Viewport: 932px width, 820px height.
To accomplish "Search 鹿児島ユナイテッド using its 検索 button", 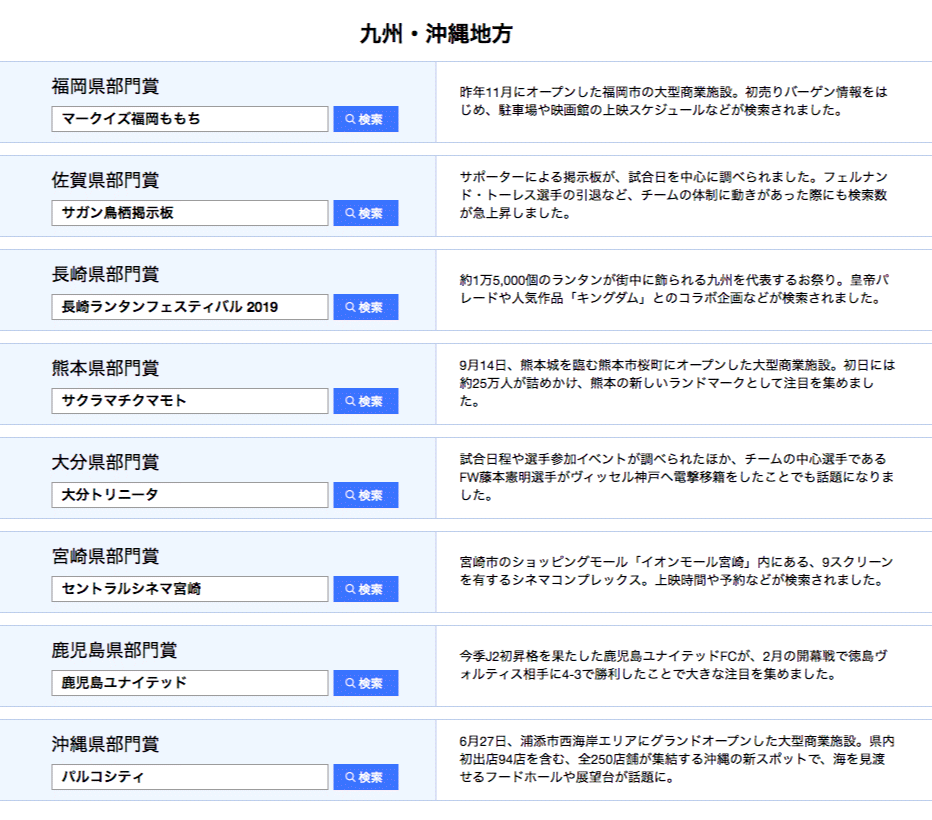I will point(365,683).
